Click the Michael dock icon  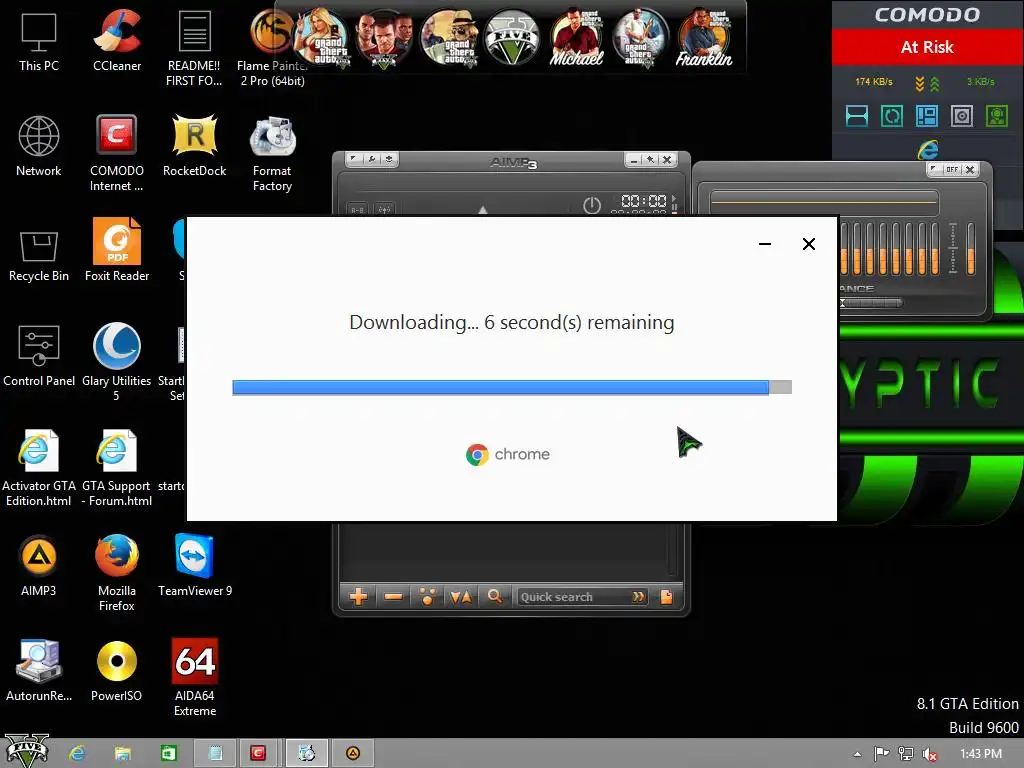point(576,38)
